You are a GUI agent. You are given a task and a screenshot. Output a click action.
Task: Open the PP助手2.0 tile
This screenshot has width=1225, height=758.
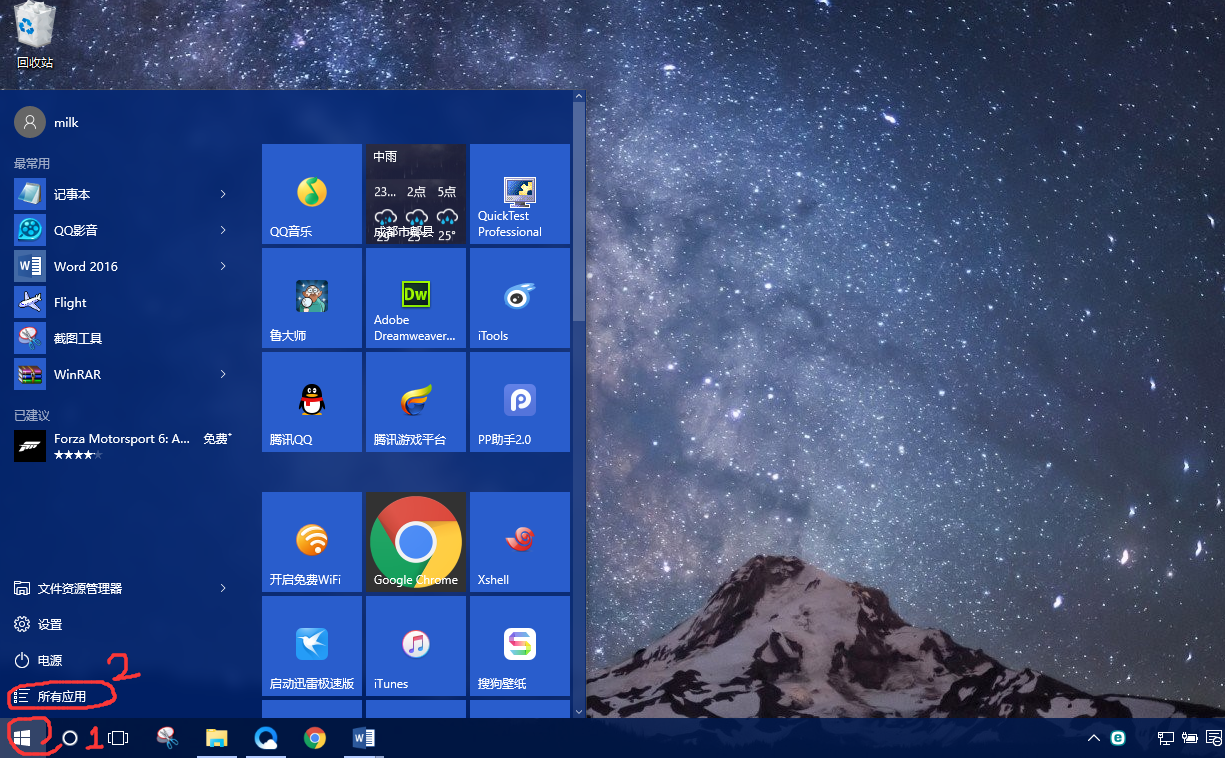520,402
